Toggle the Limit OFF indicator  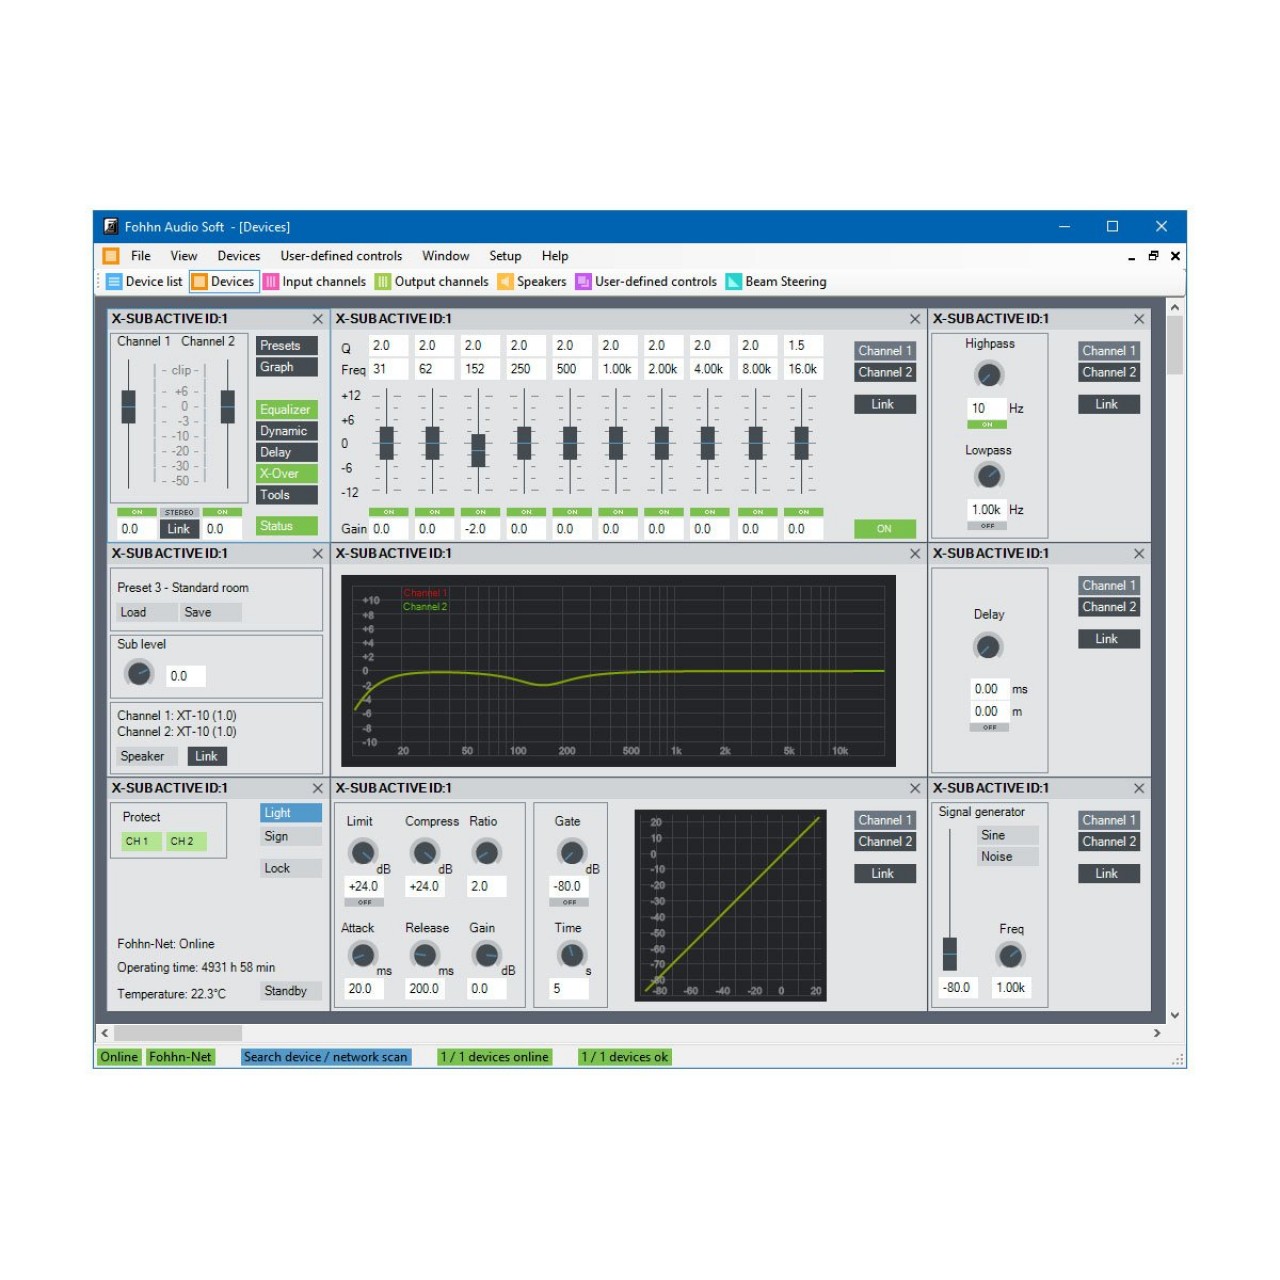coord(364,902)
